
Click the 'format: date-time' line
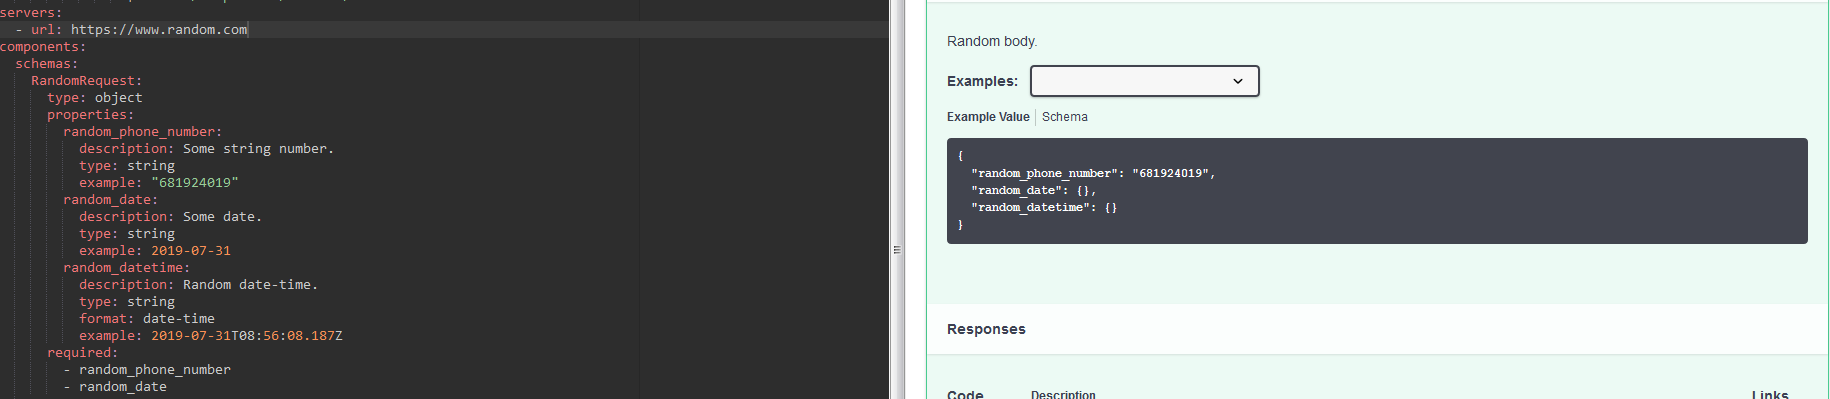point(146,319)
